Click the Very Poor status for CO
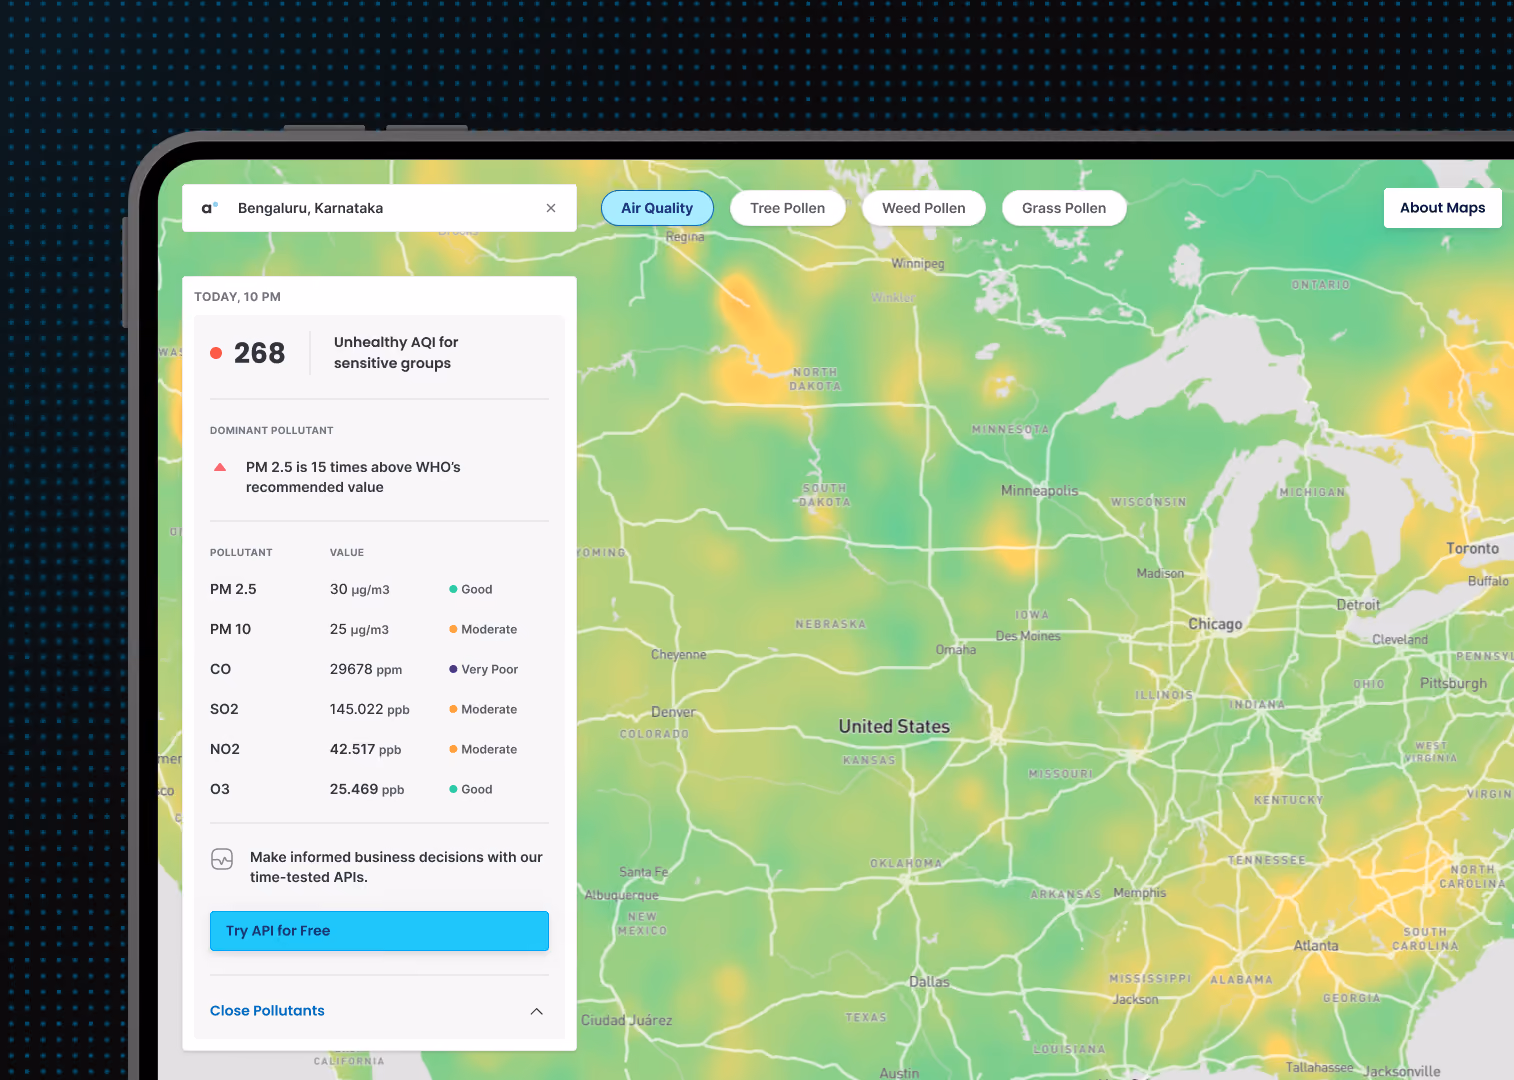Screen dimensions: 1514x1080 483,669
